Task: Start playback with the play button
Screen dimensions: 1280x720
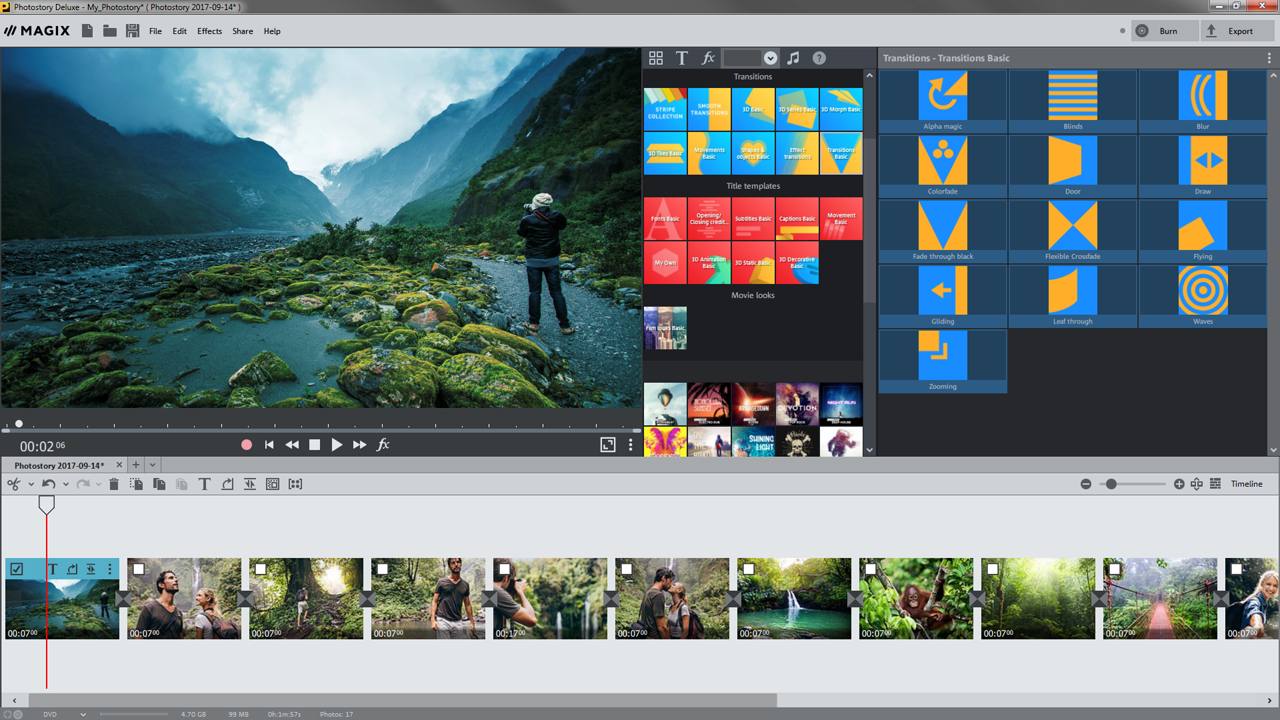Action: pyautogui.click(x=337, y=445)
